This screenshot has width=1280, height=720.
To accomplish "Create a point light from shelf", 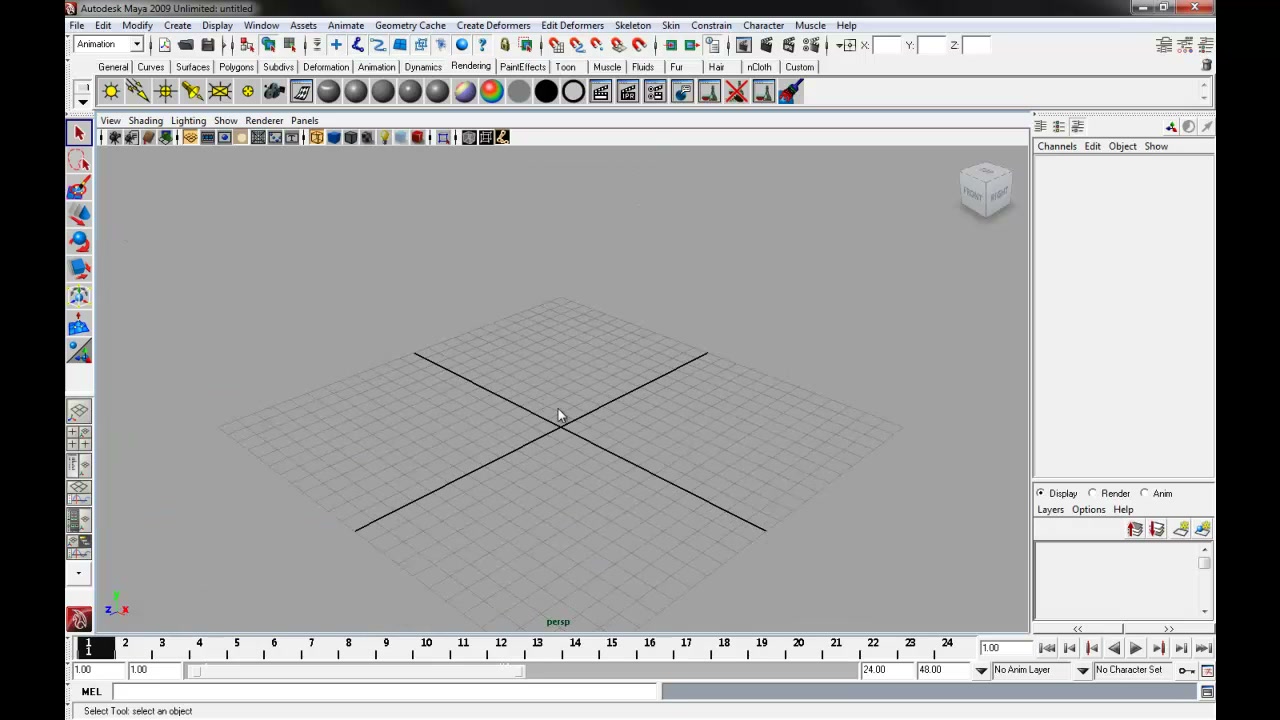I will tap(165, 92).
